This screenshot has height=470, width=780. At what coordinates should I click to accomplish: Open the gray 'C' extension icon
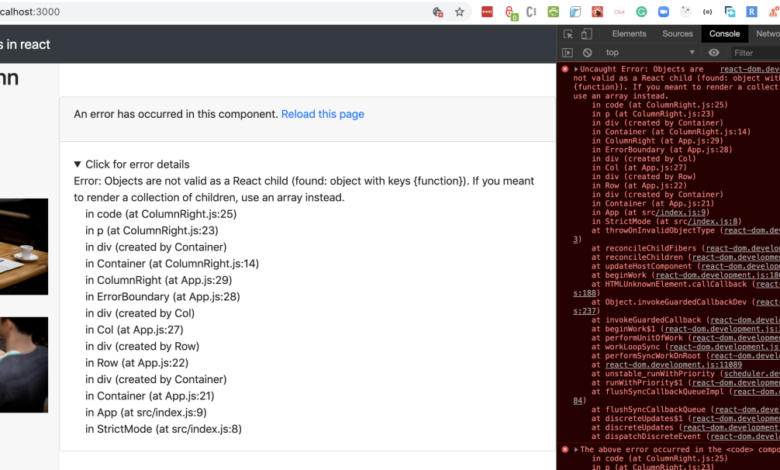click(531, 12)
